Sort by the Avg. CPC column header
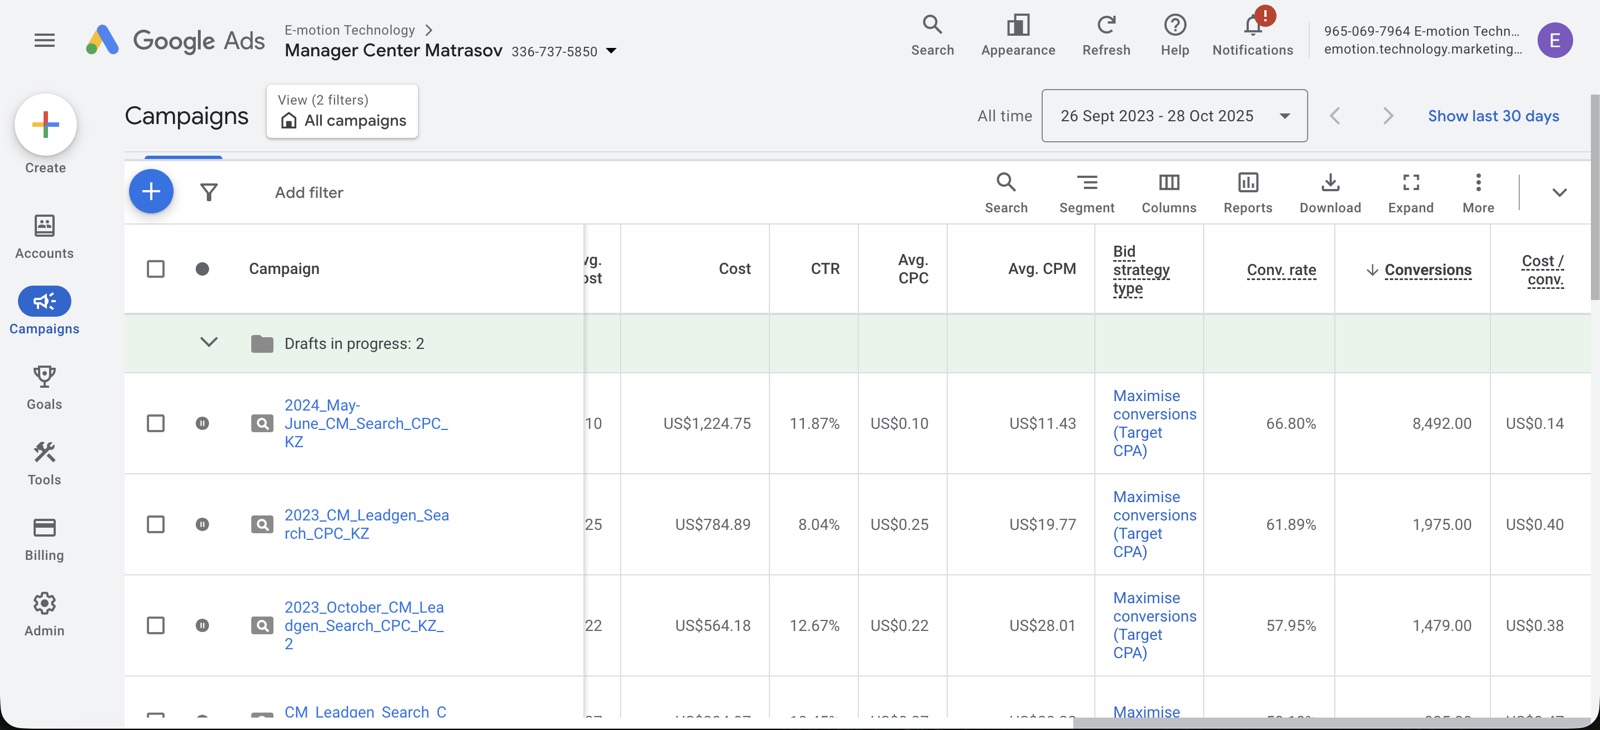1600x730 pixels. click(913, 269)
